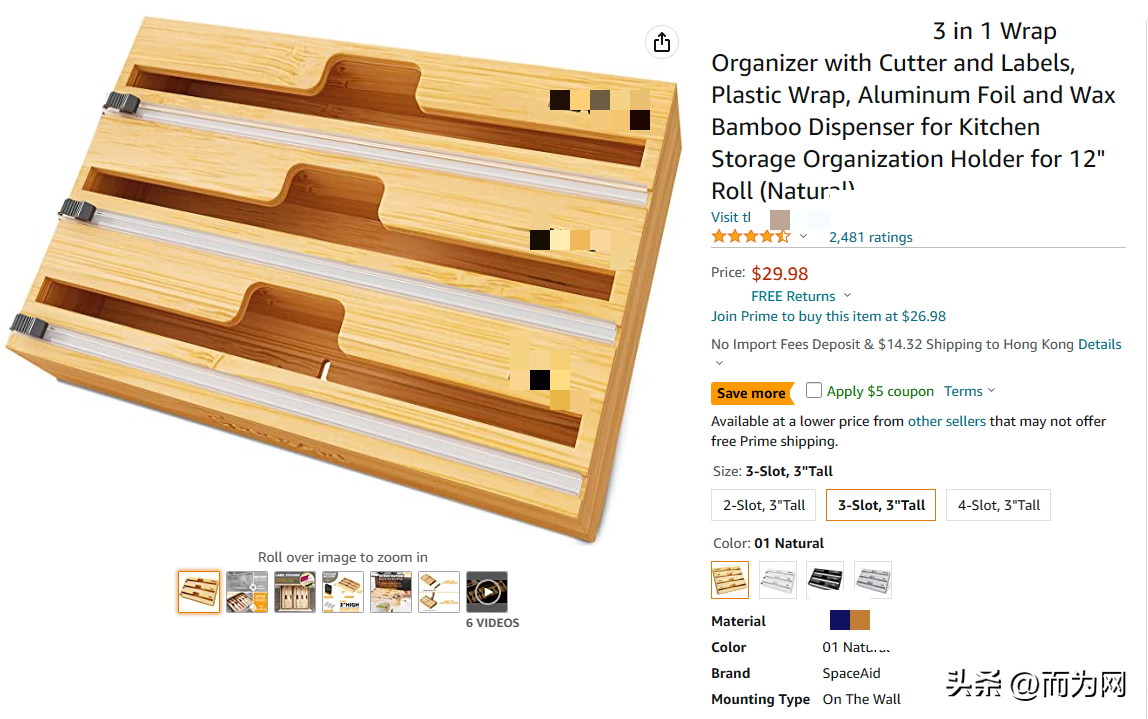Expand the FREE Returns details
This screenshot has width=1148, height=719.
click(x=847, y=296)
